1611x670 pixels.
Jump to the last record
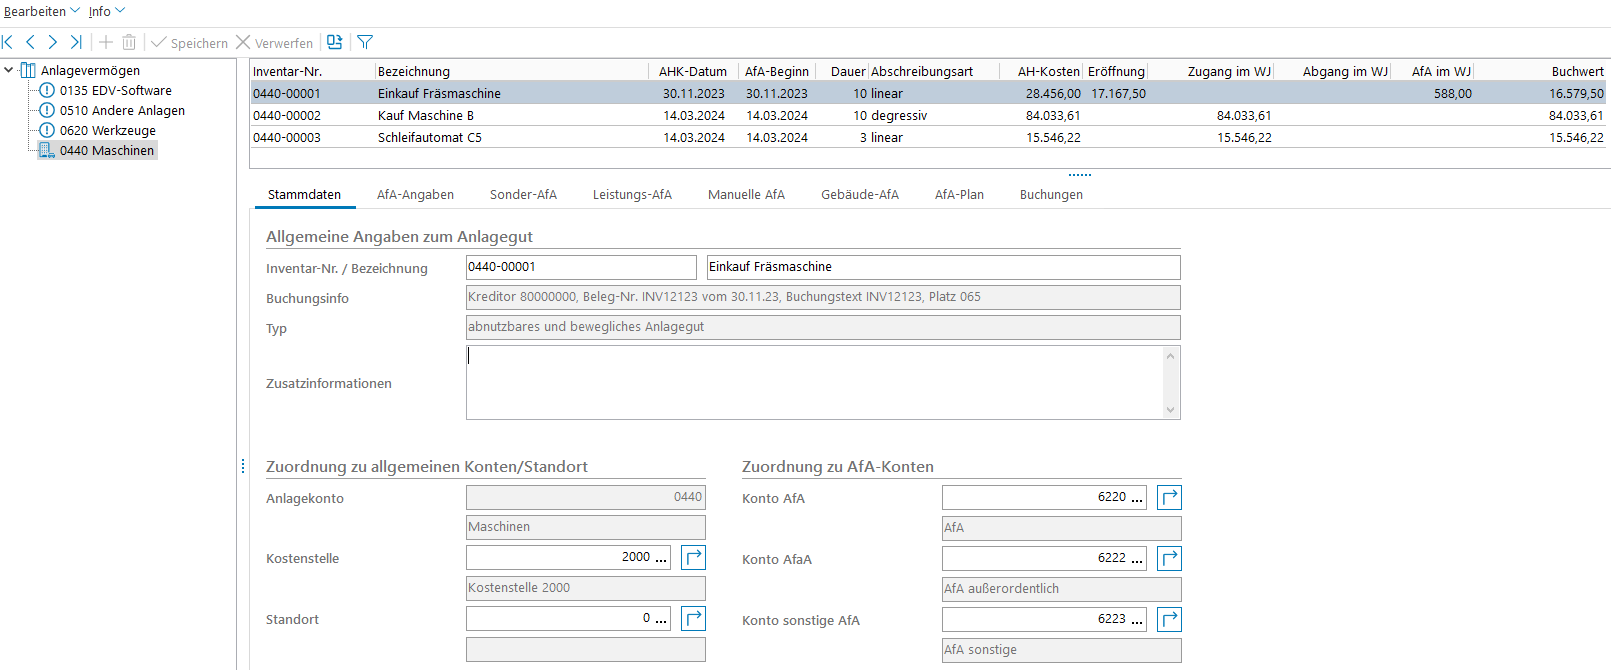(75, 42)
